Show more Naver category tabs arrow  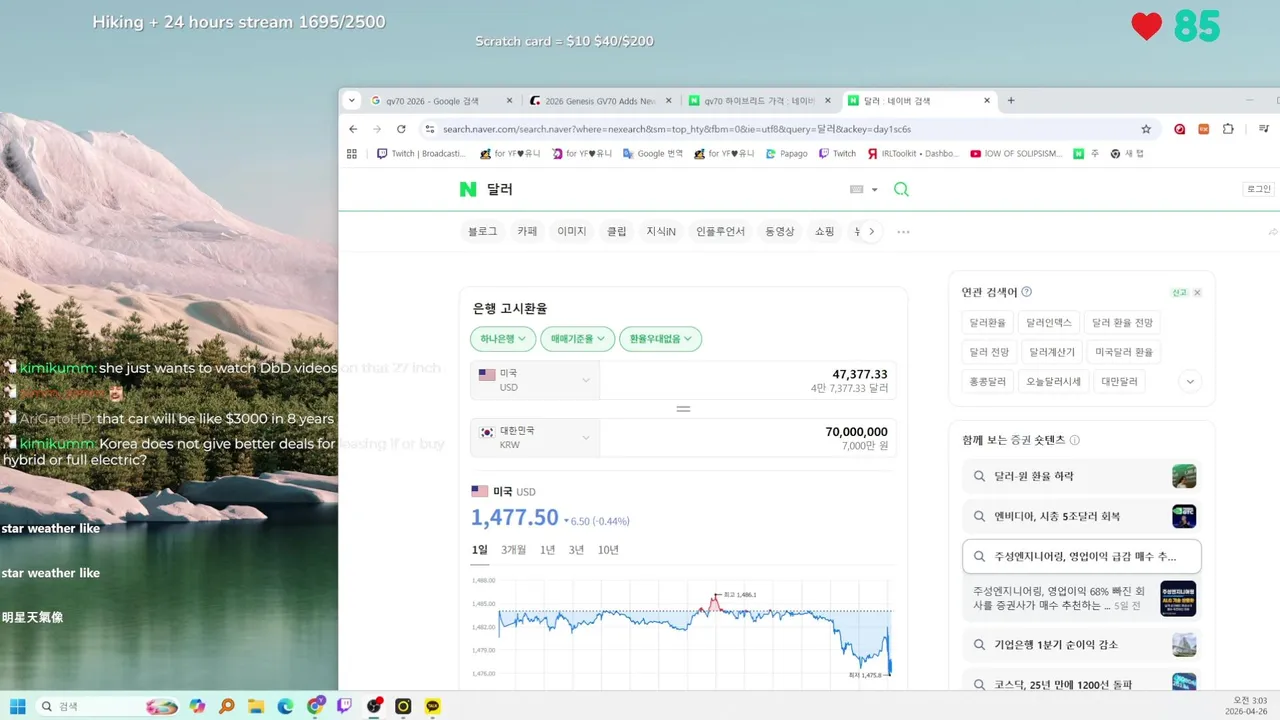[871, 231]
